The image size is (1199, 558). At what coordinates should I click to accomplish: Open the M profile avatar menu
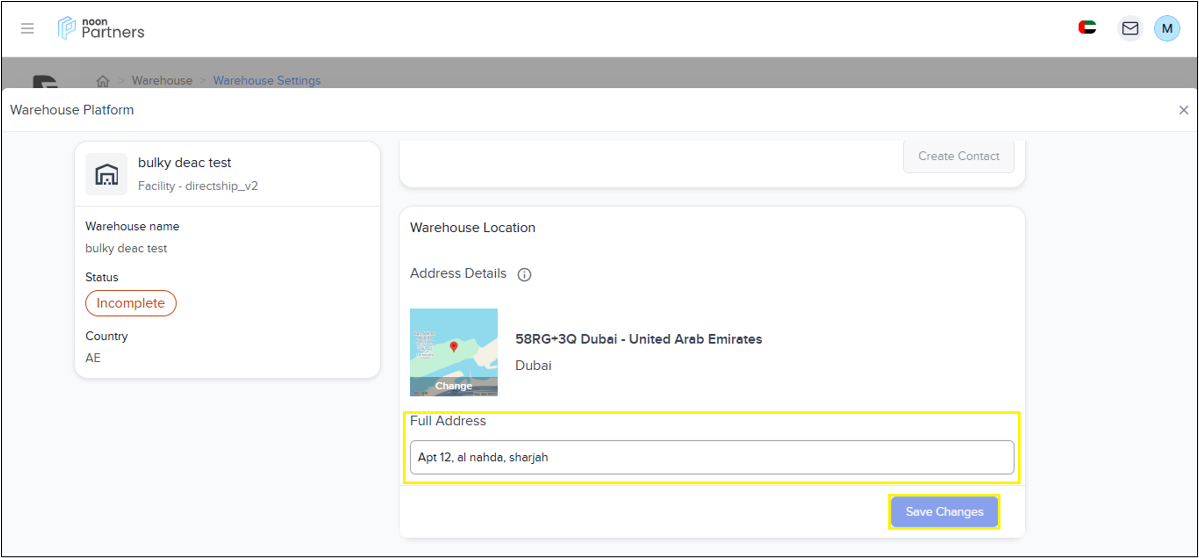(1167, 28)
